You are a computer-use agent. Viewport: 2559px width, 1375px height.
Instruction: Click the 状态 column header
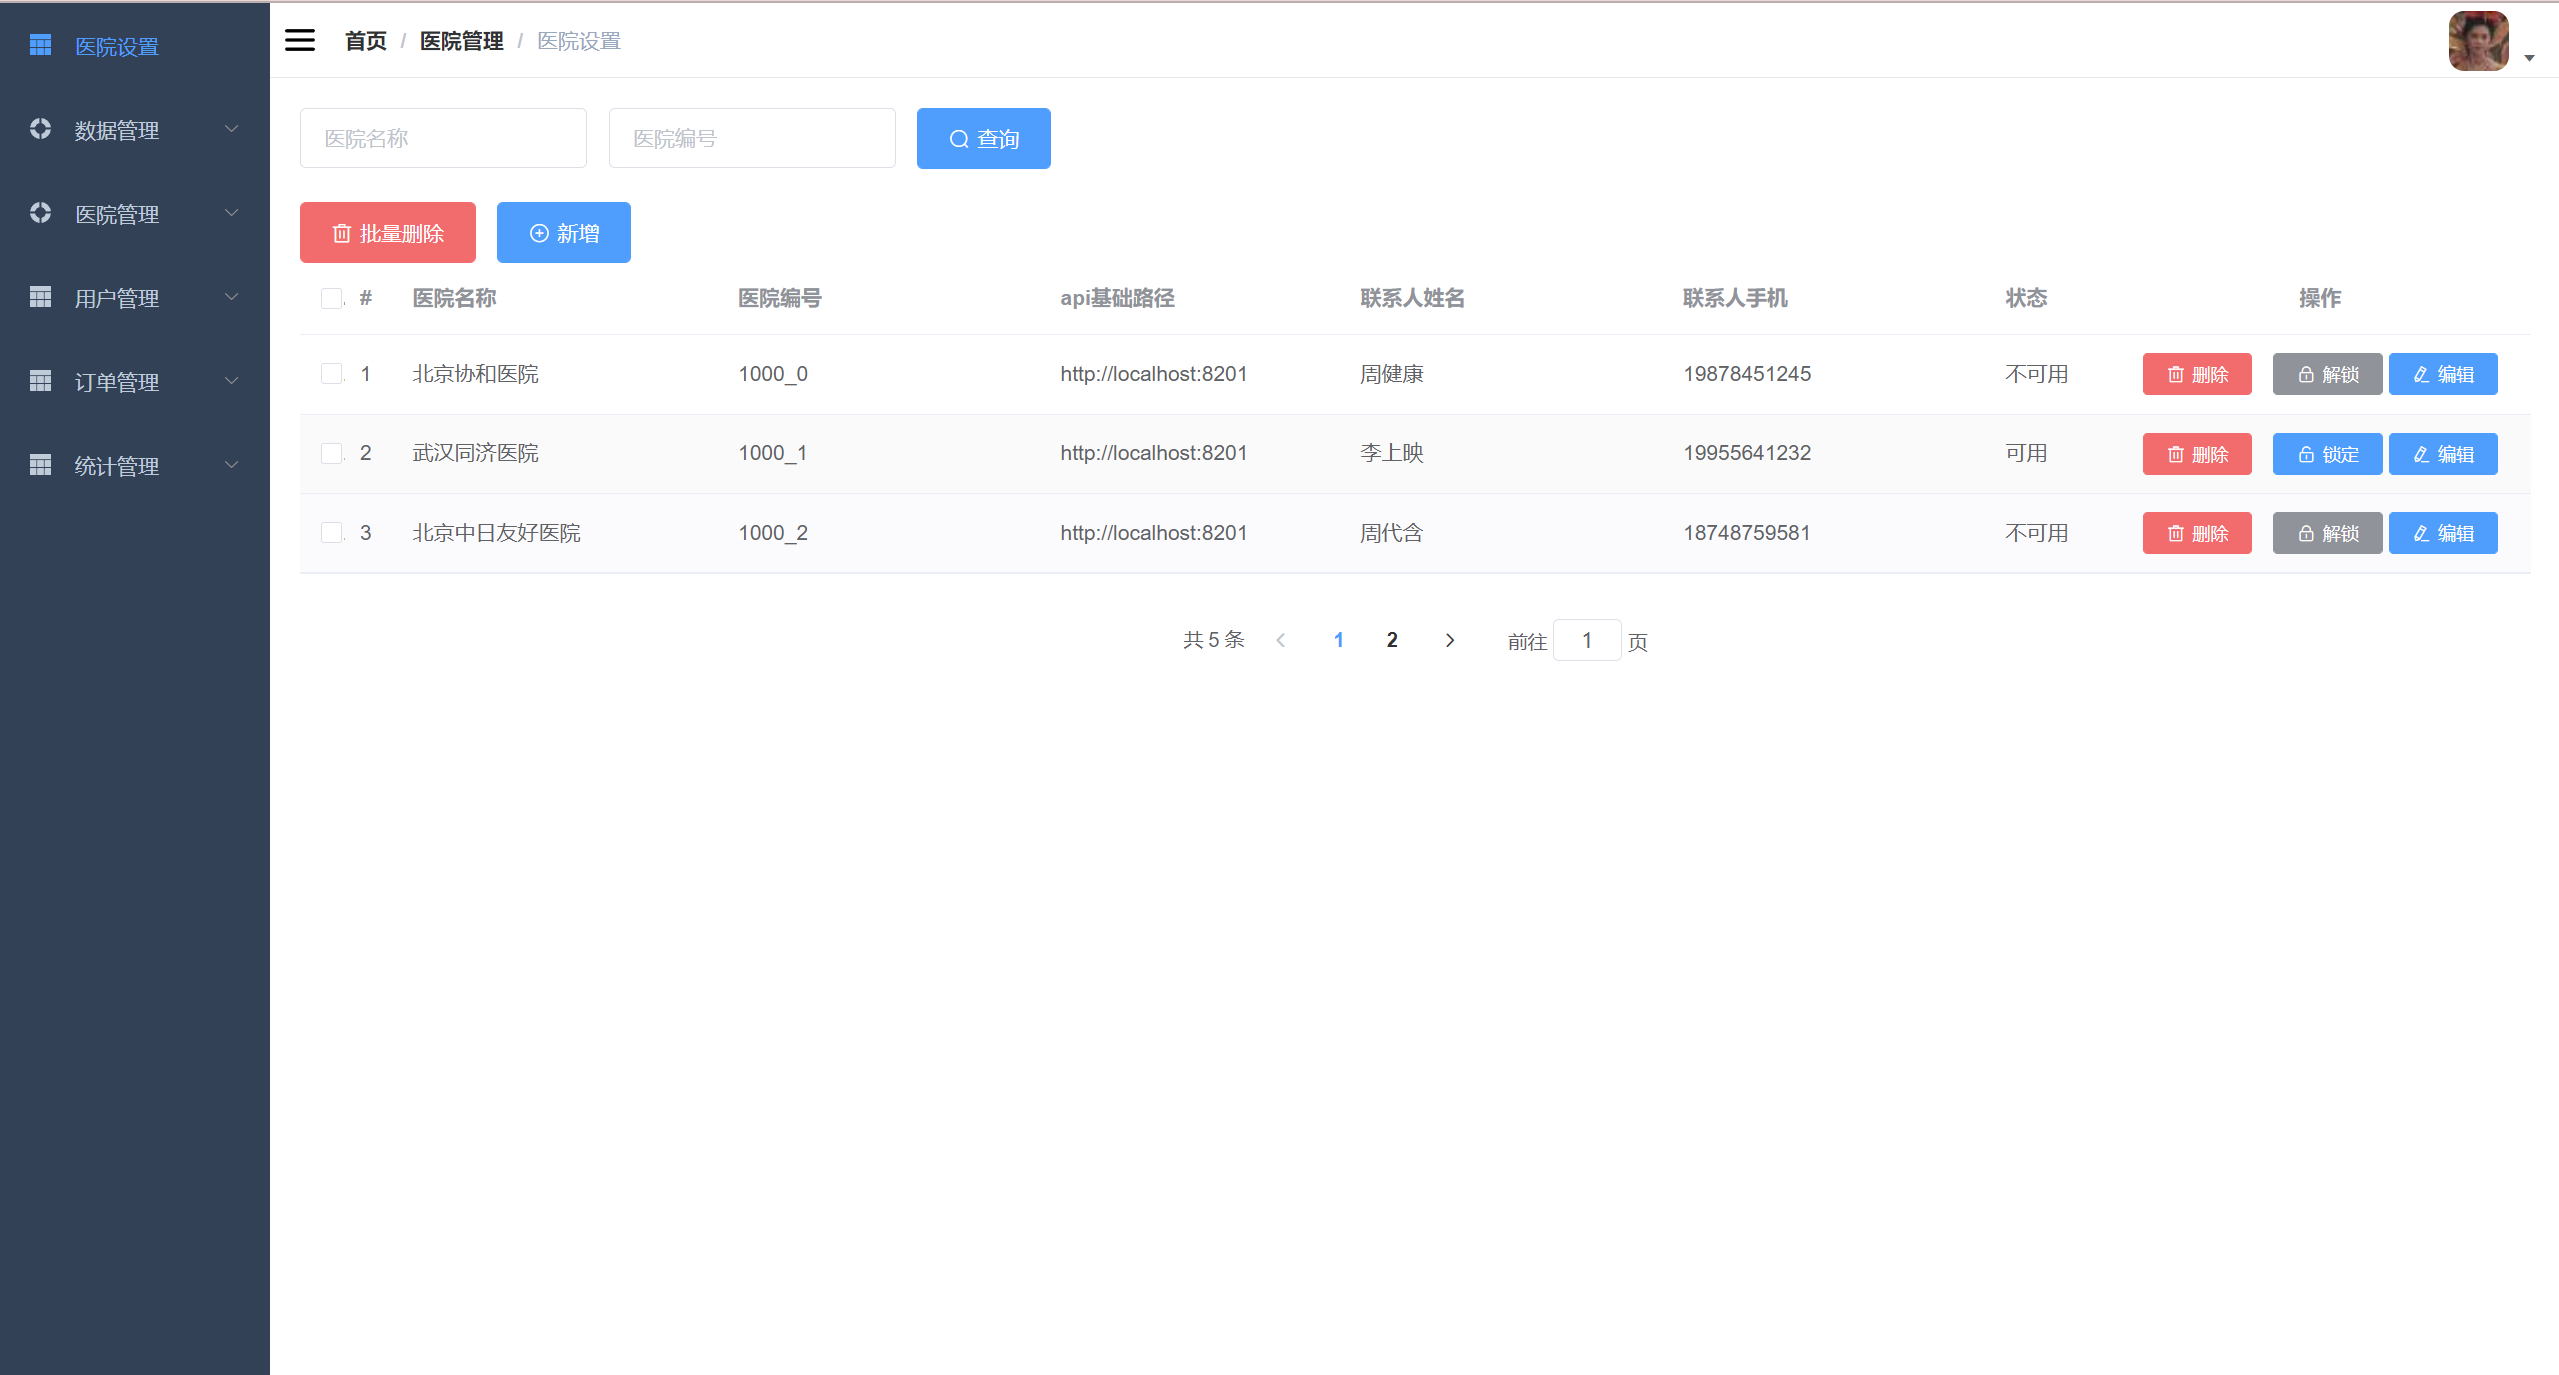point(2026,298)
